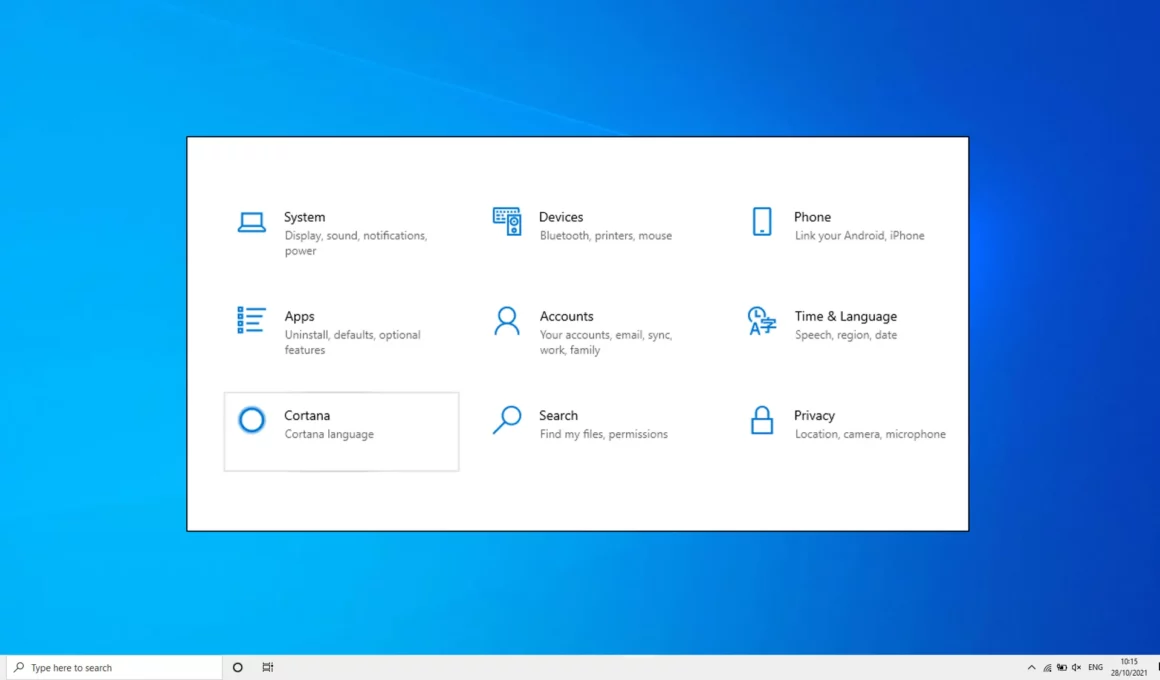Viewport: 1160px width, 680px height.
Task: Click the System laptop icon
Action: point(252,222)
